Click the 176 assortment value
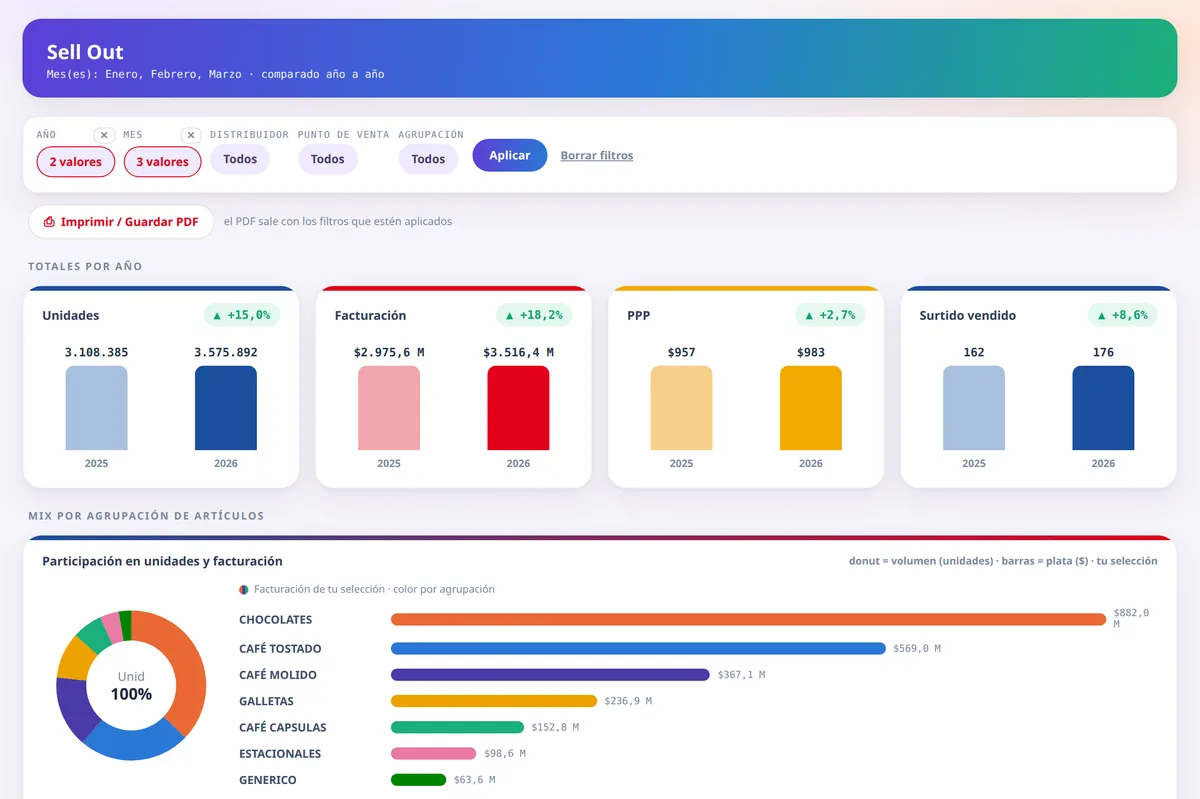1200x799 pixels. click(1103, 352)
